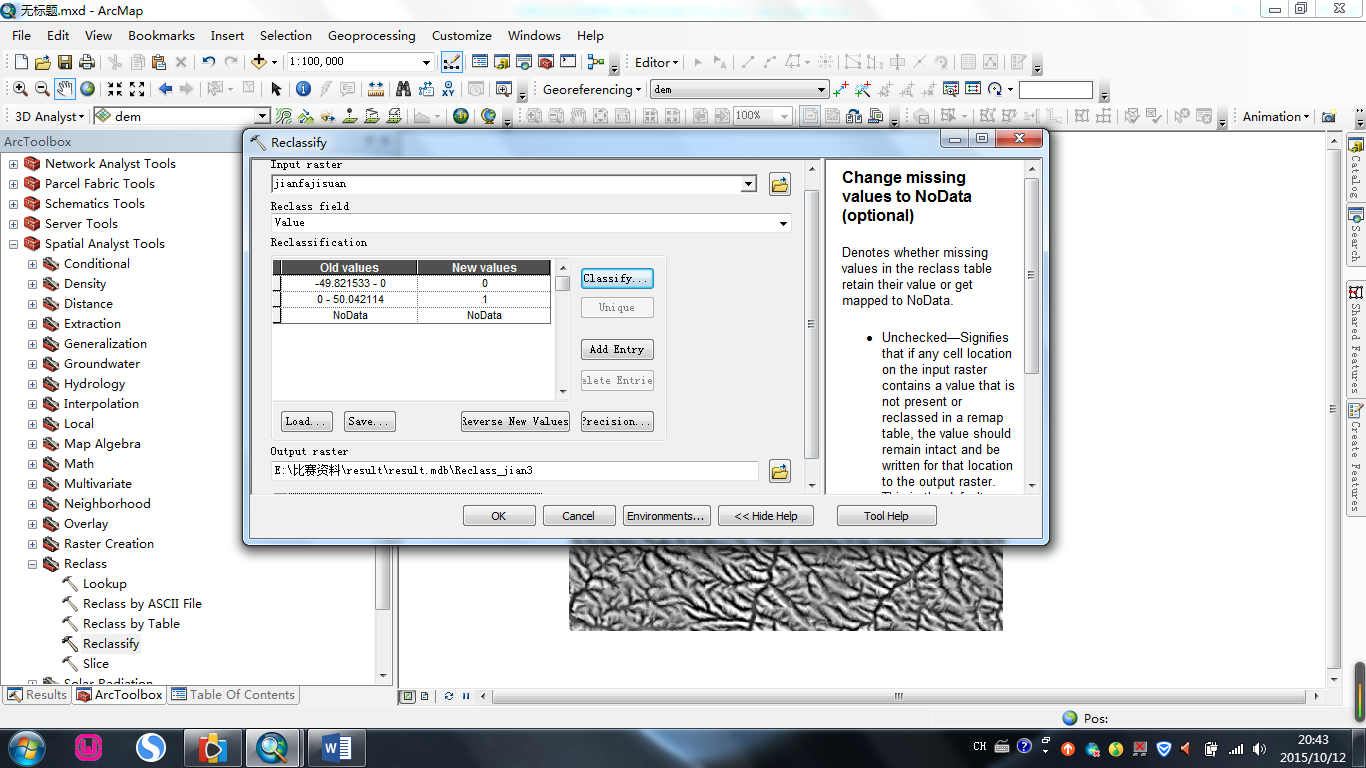The height and width of the screenshot is (768, 1366).
Task: Switch to the Results tab
Action: click(x=37, y=695)
